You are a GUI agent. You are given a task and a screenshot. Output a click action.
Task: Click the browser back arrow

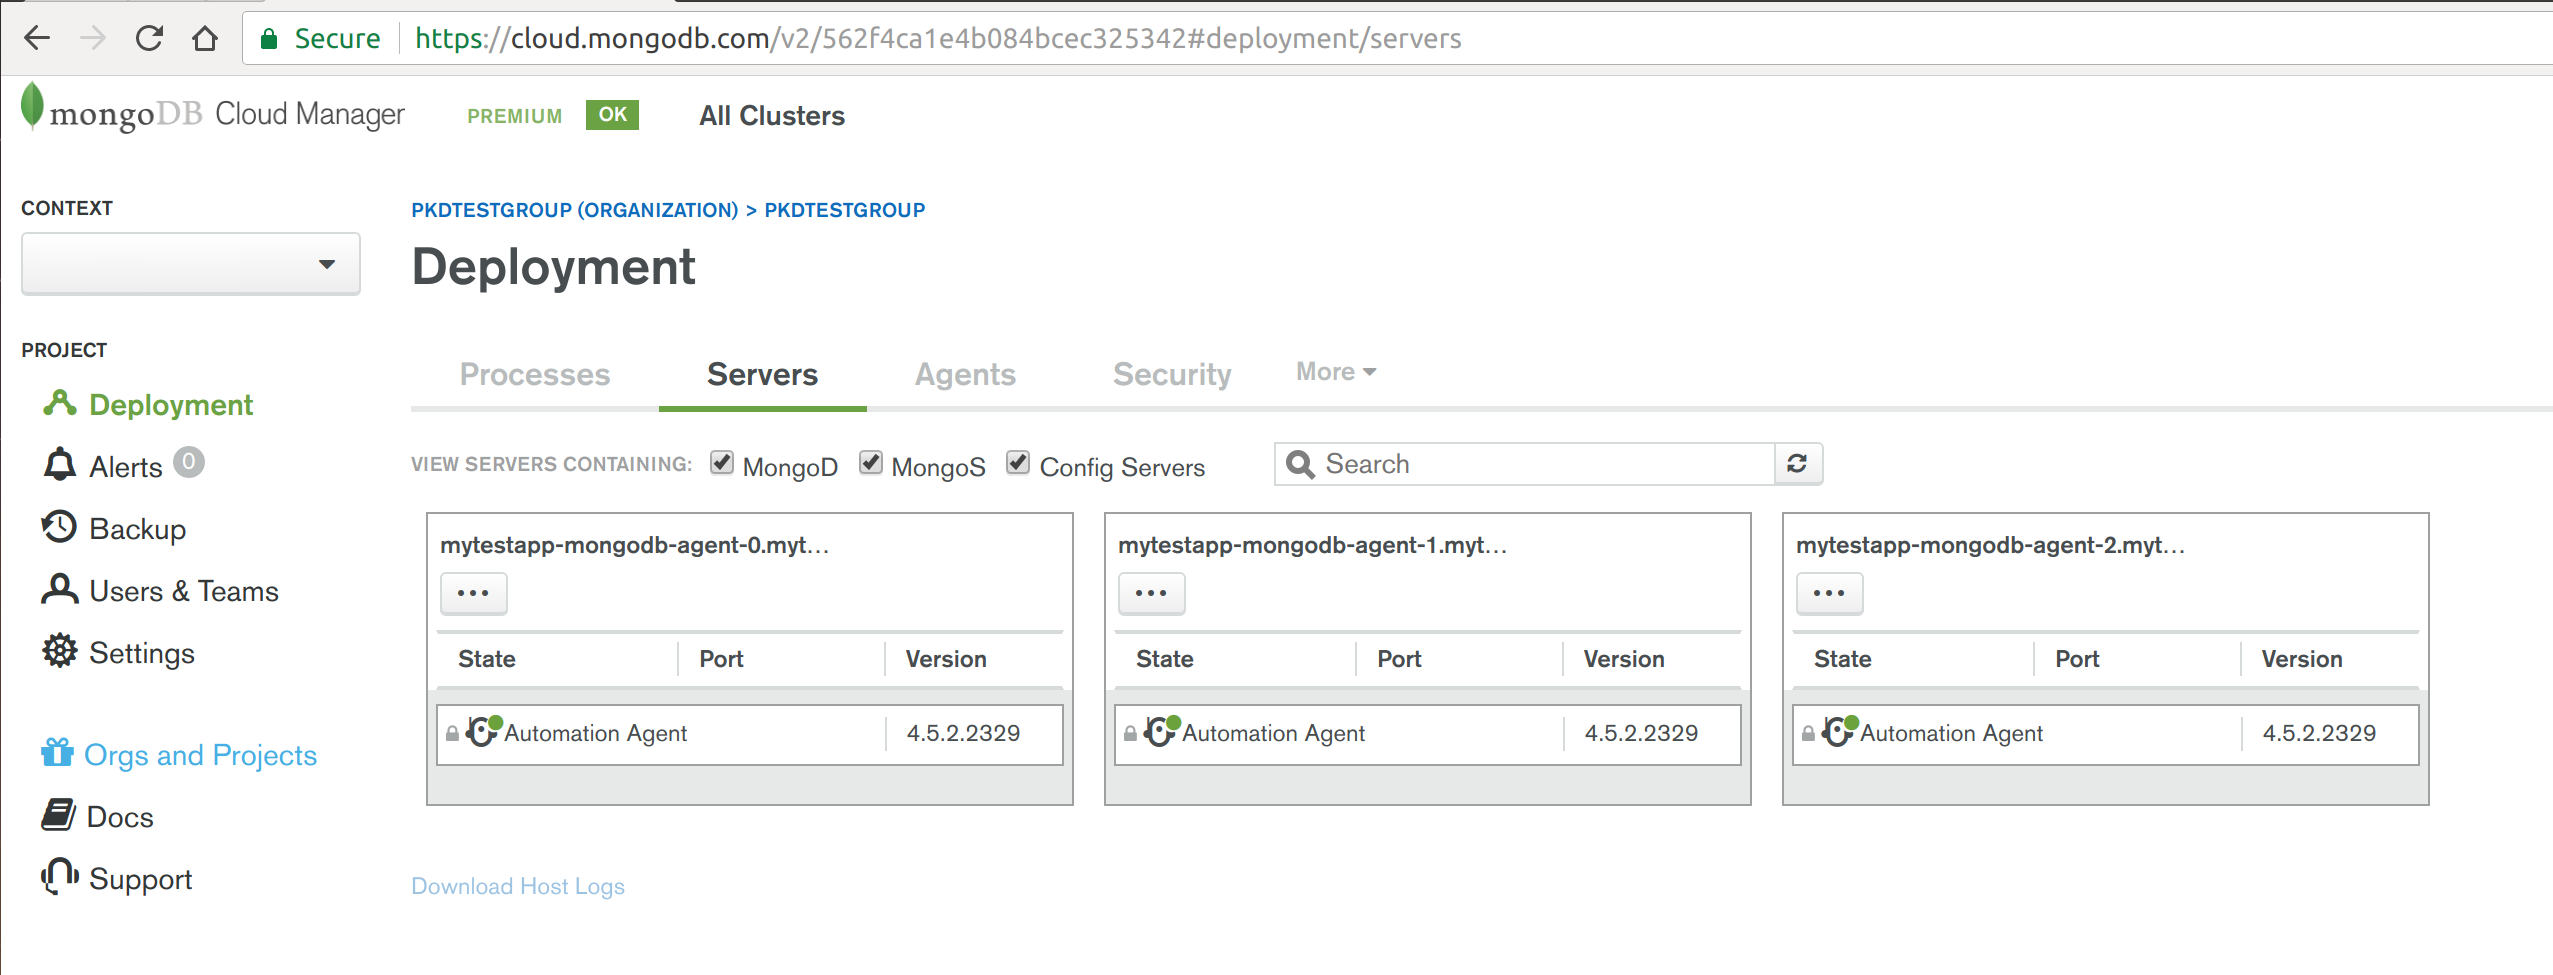(37, 39)
